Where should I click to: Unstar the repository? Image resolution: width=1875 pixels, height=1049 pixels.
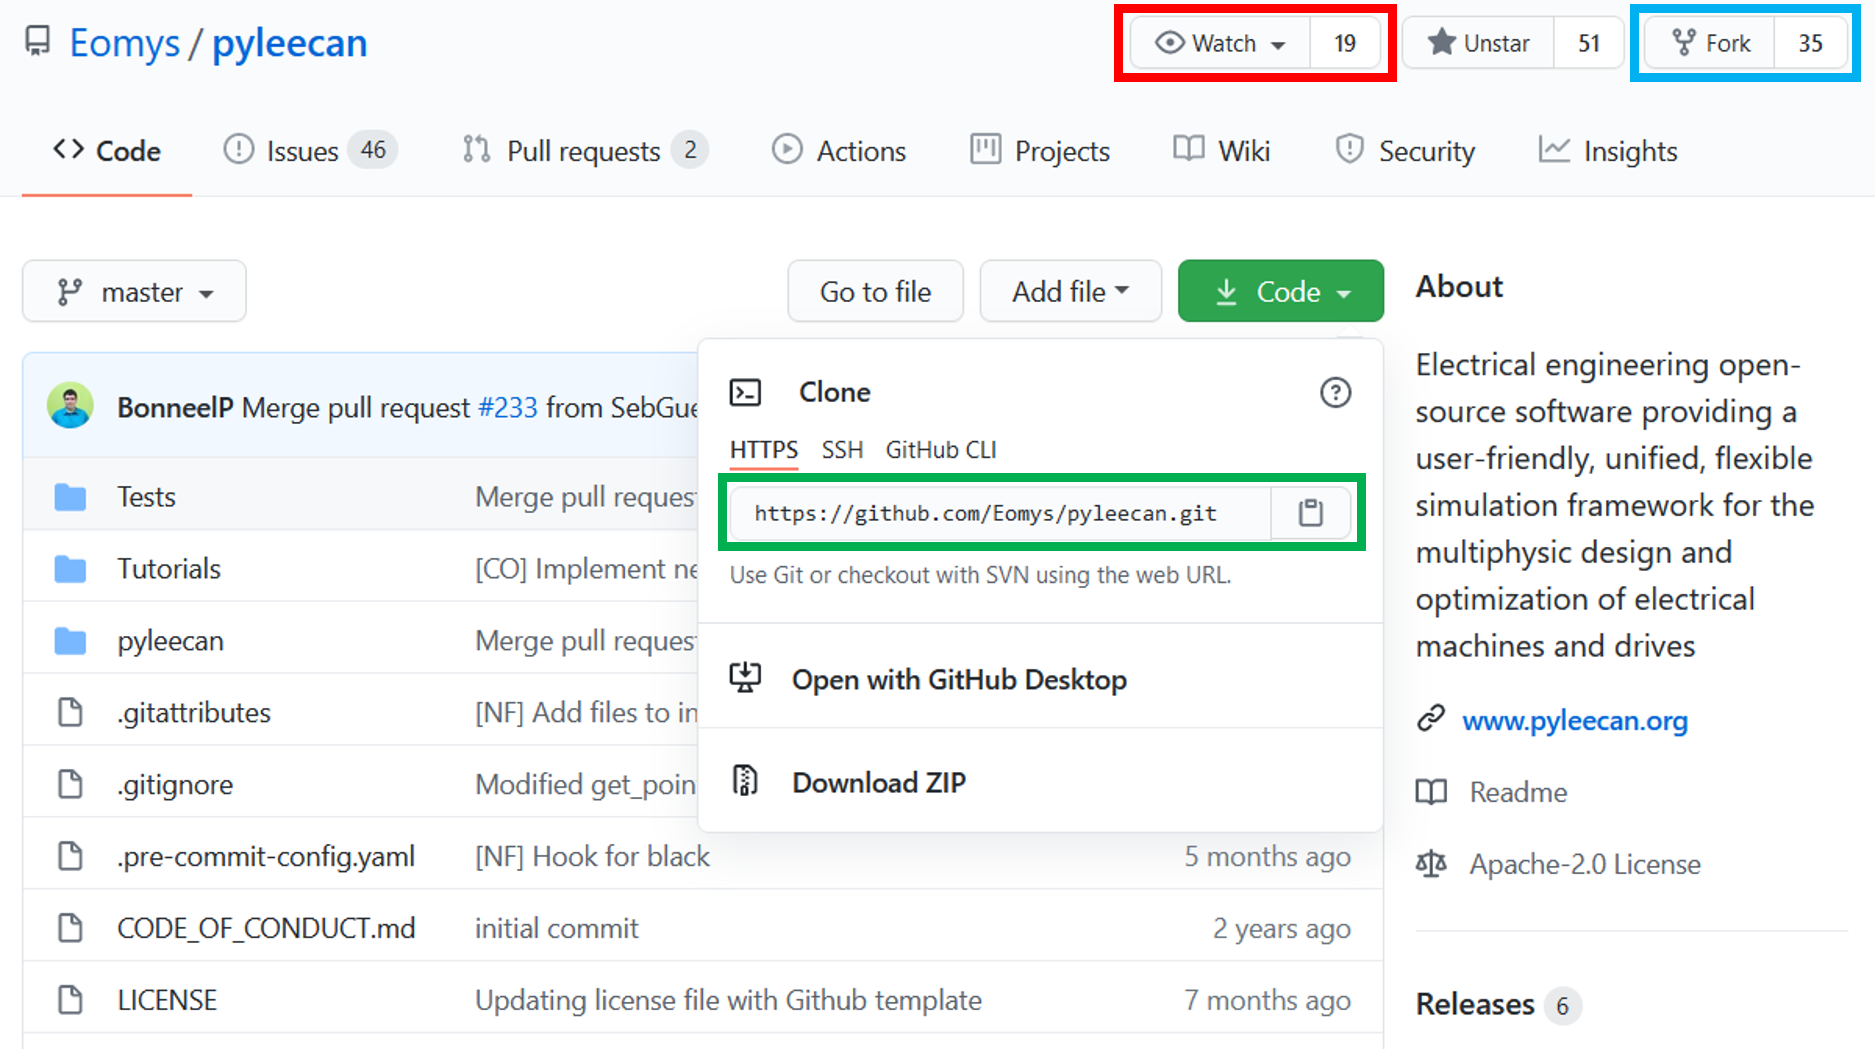1479,43
